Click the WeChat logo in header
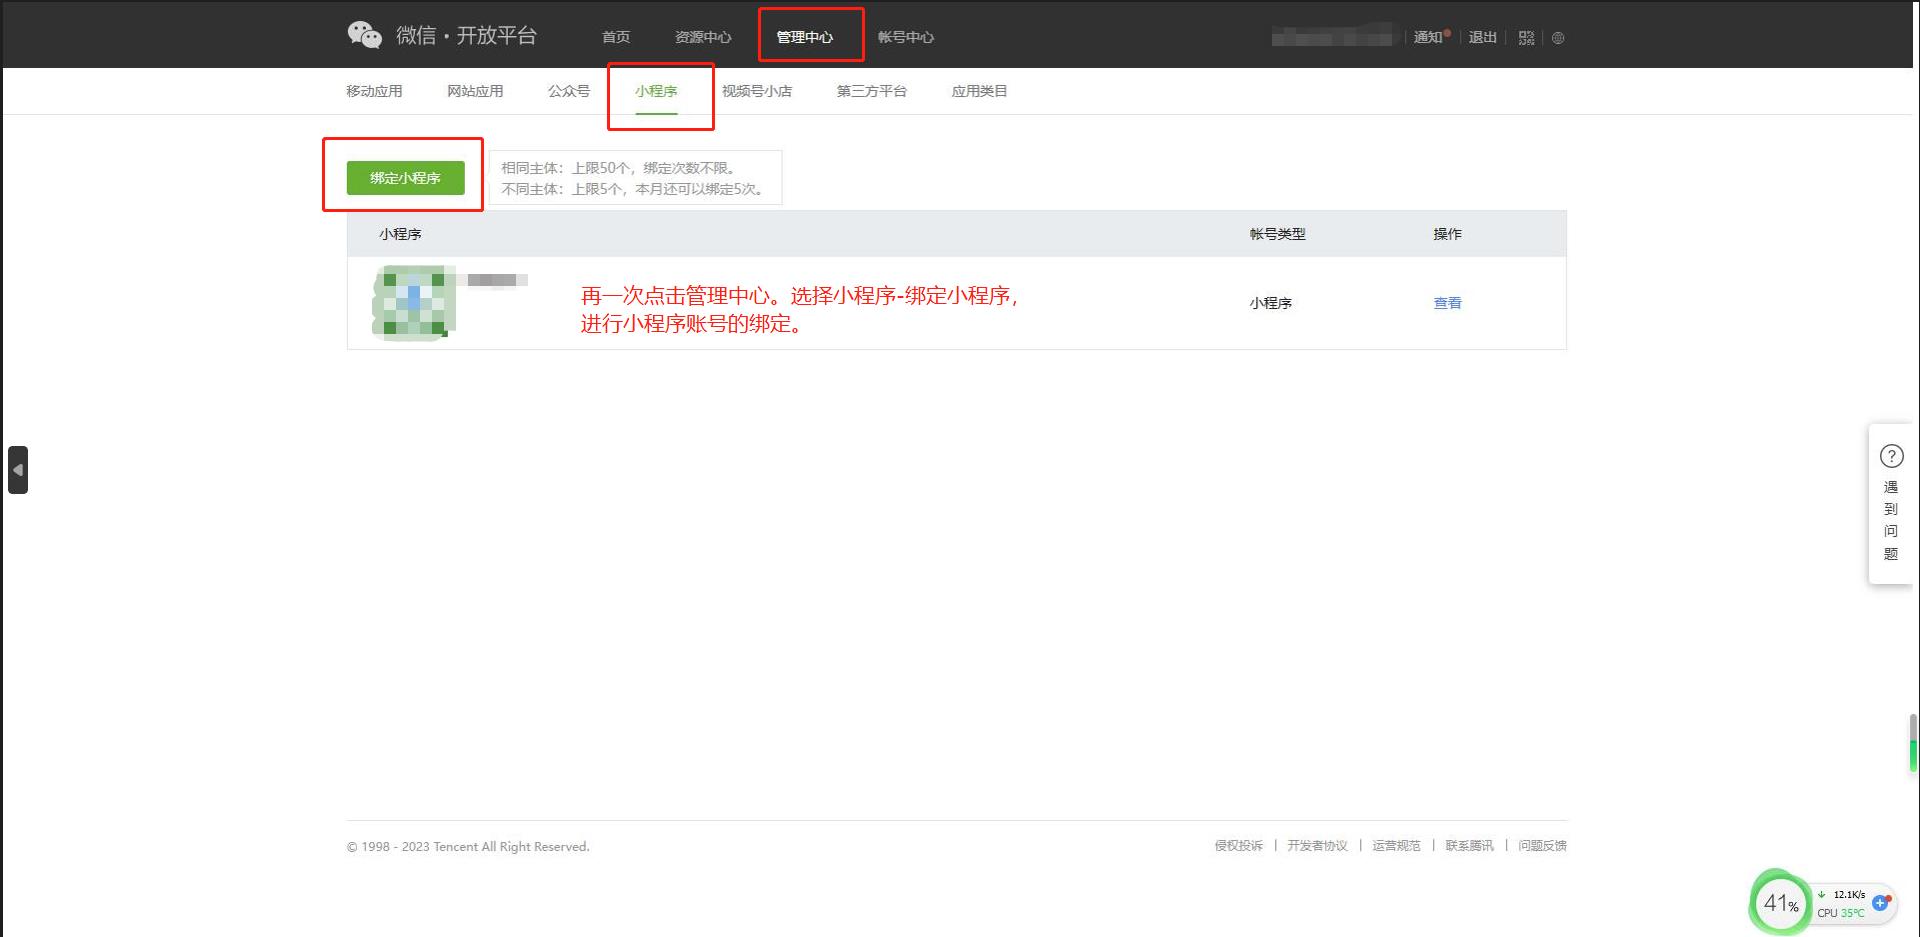Viewport: 1920px width, 937px height. 365,35
